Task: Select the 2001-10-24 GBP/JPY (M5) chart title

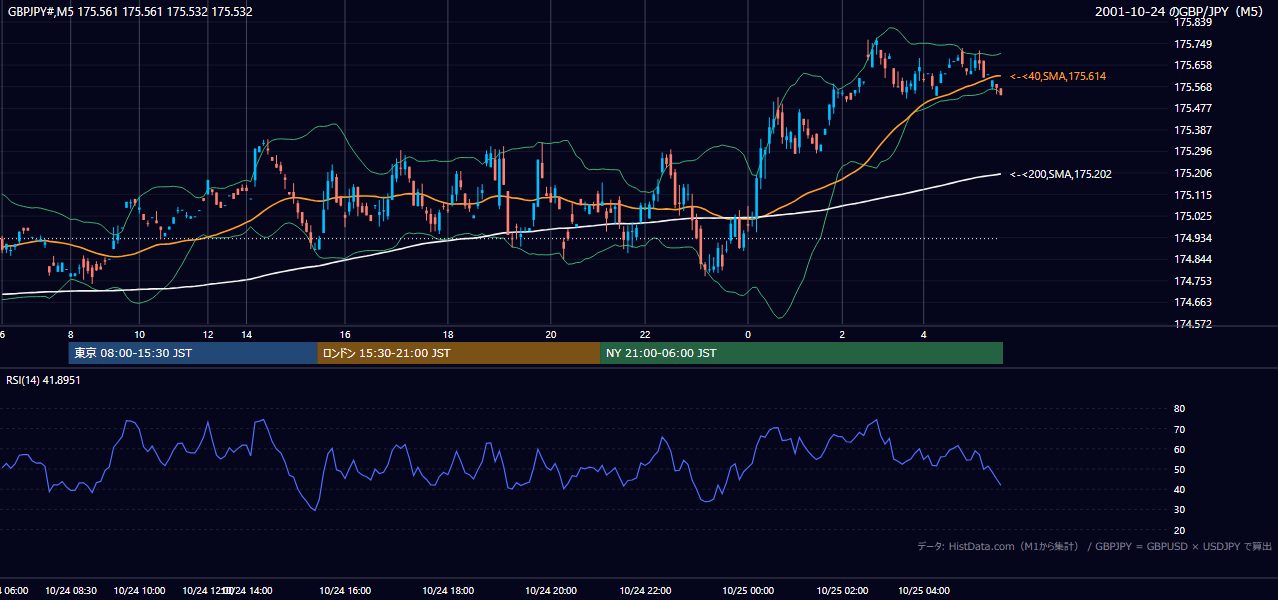Action: 1179,12
